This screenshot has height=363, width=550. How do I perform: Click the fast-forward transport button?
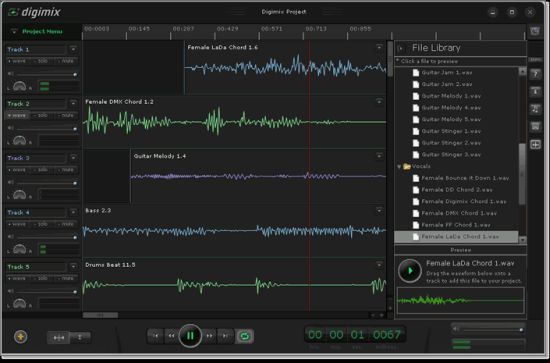point(209,336)
